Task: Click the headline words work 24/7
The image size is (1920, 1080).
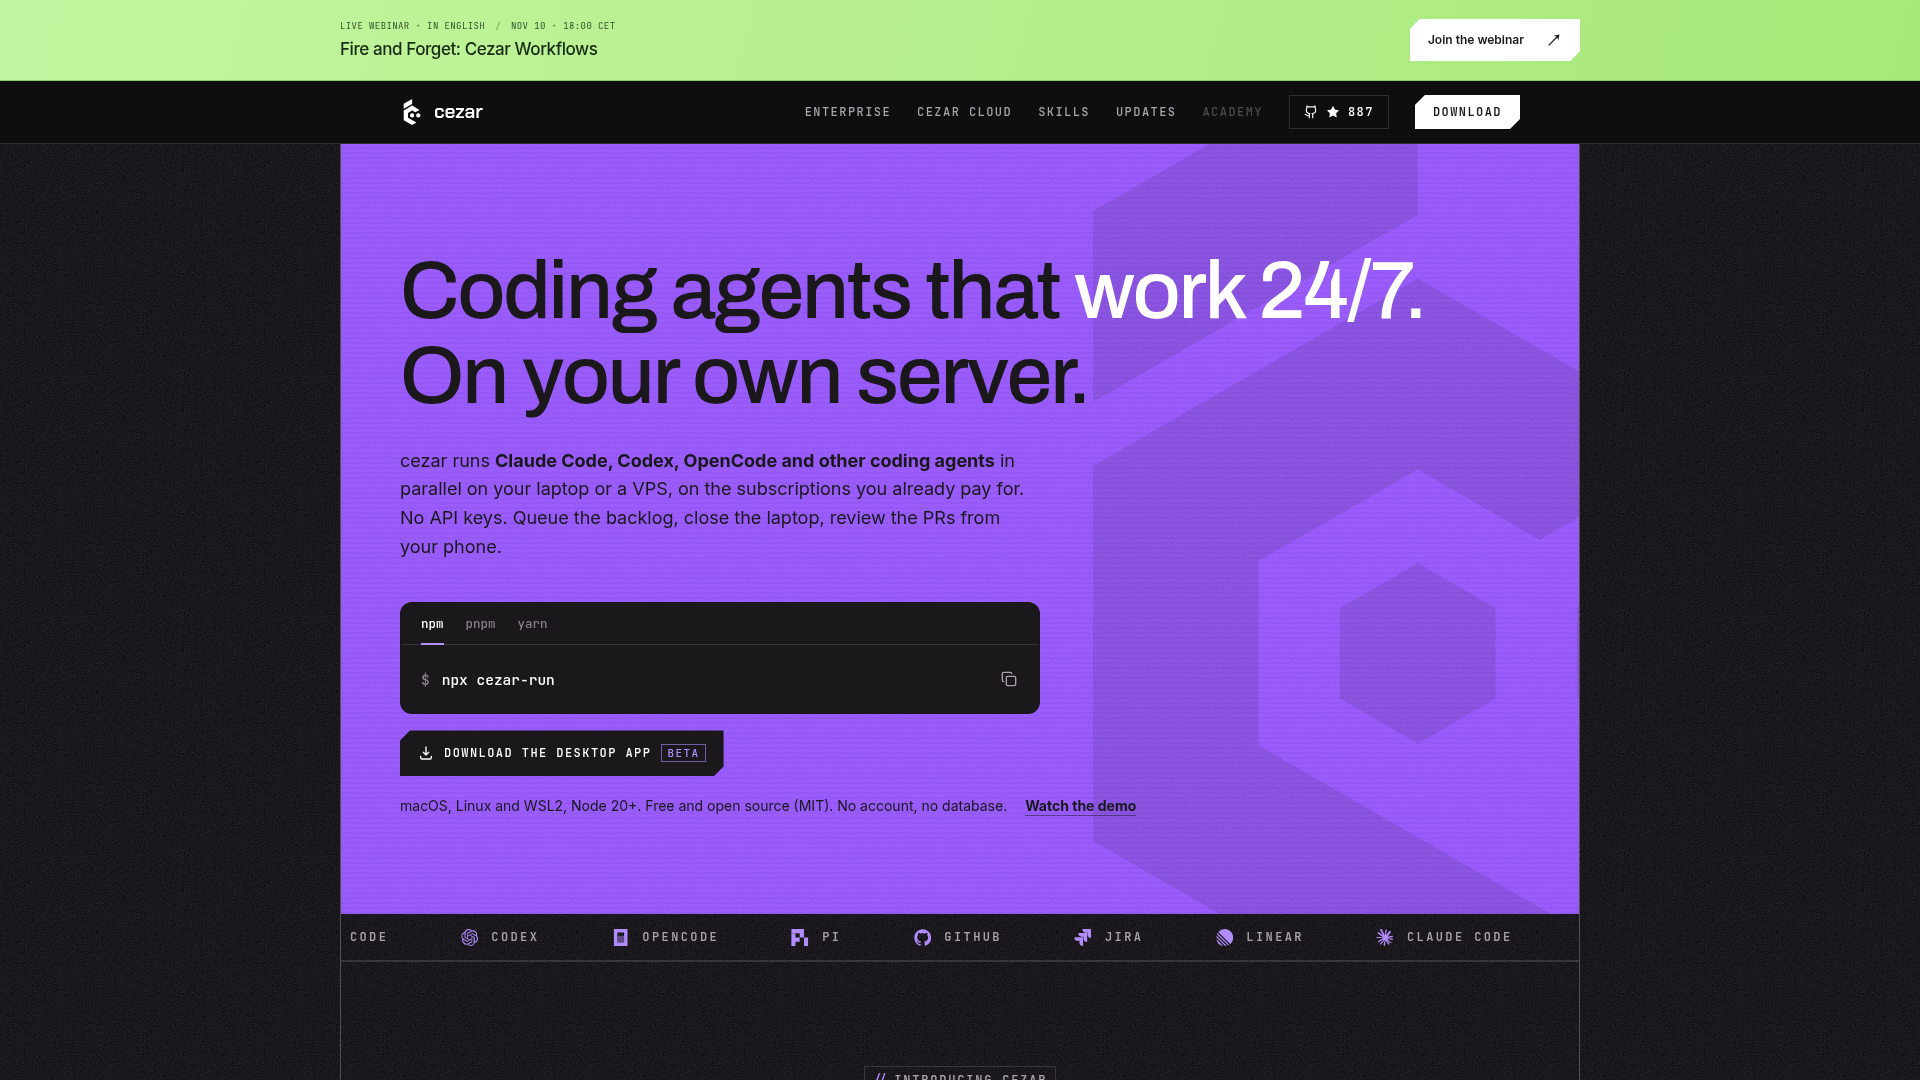Action: [1248, 291]
